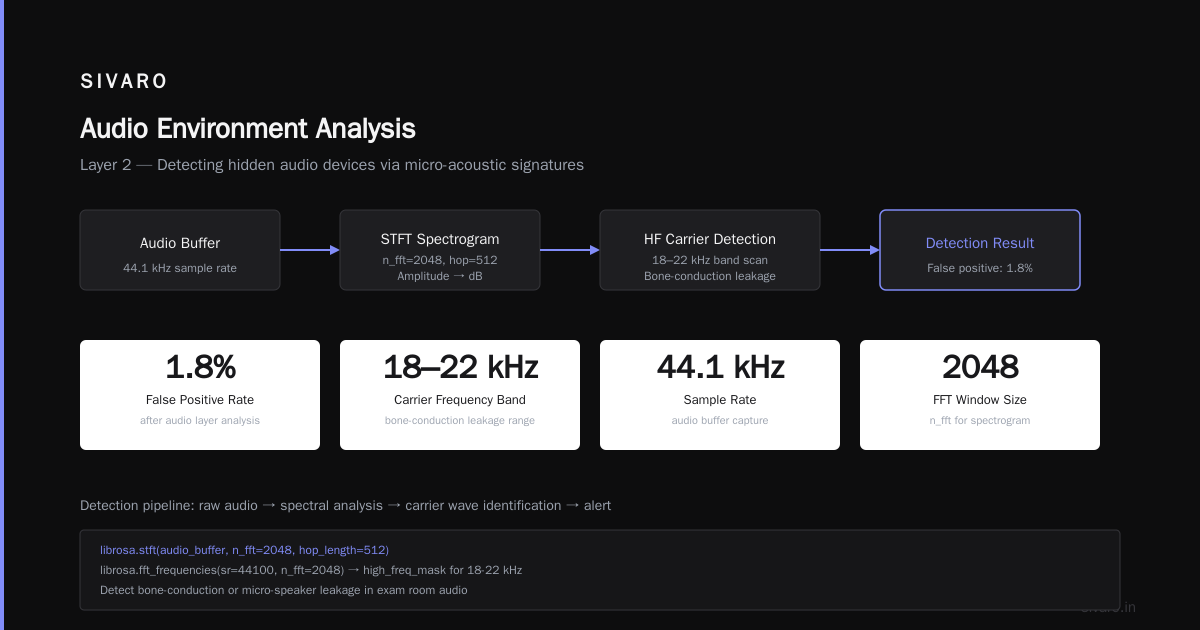Click arrow pointing to Detection Result
The width and height of the screenshot is (1200, 630).
click(850, 250)
